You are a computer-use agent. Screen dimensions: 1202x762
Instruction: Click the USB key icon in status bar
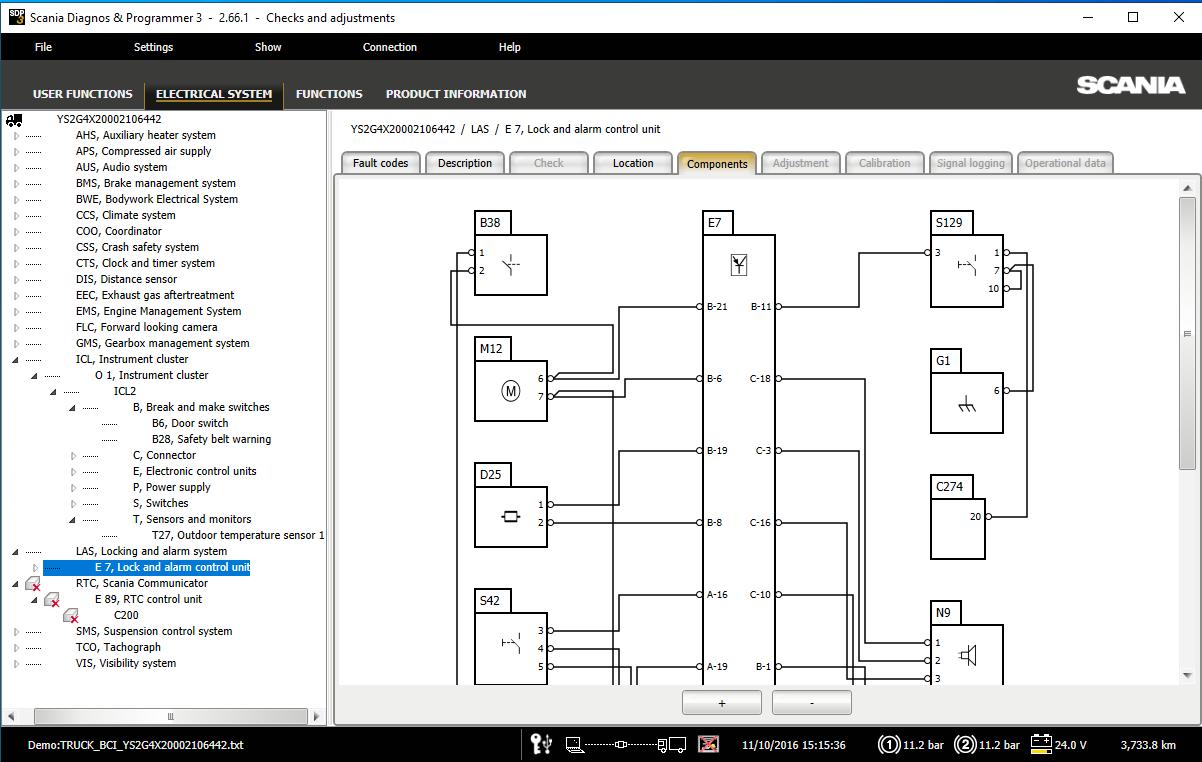(x=541, y=744)
